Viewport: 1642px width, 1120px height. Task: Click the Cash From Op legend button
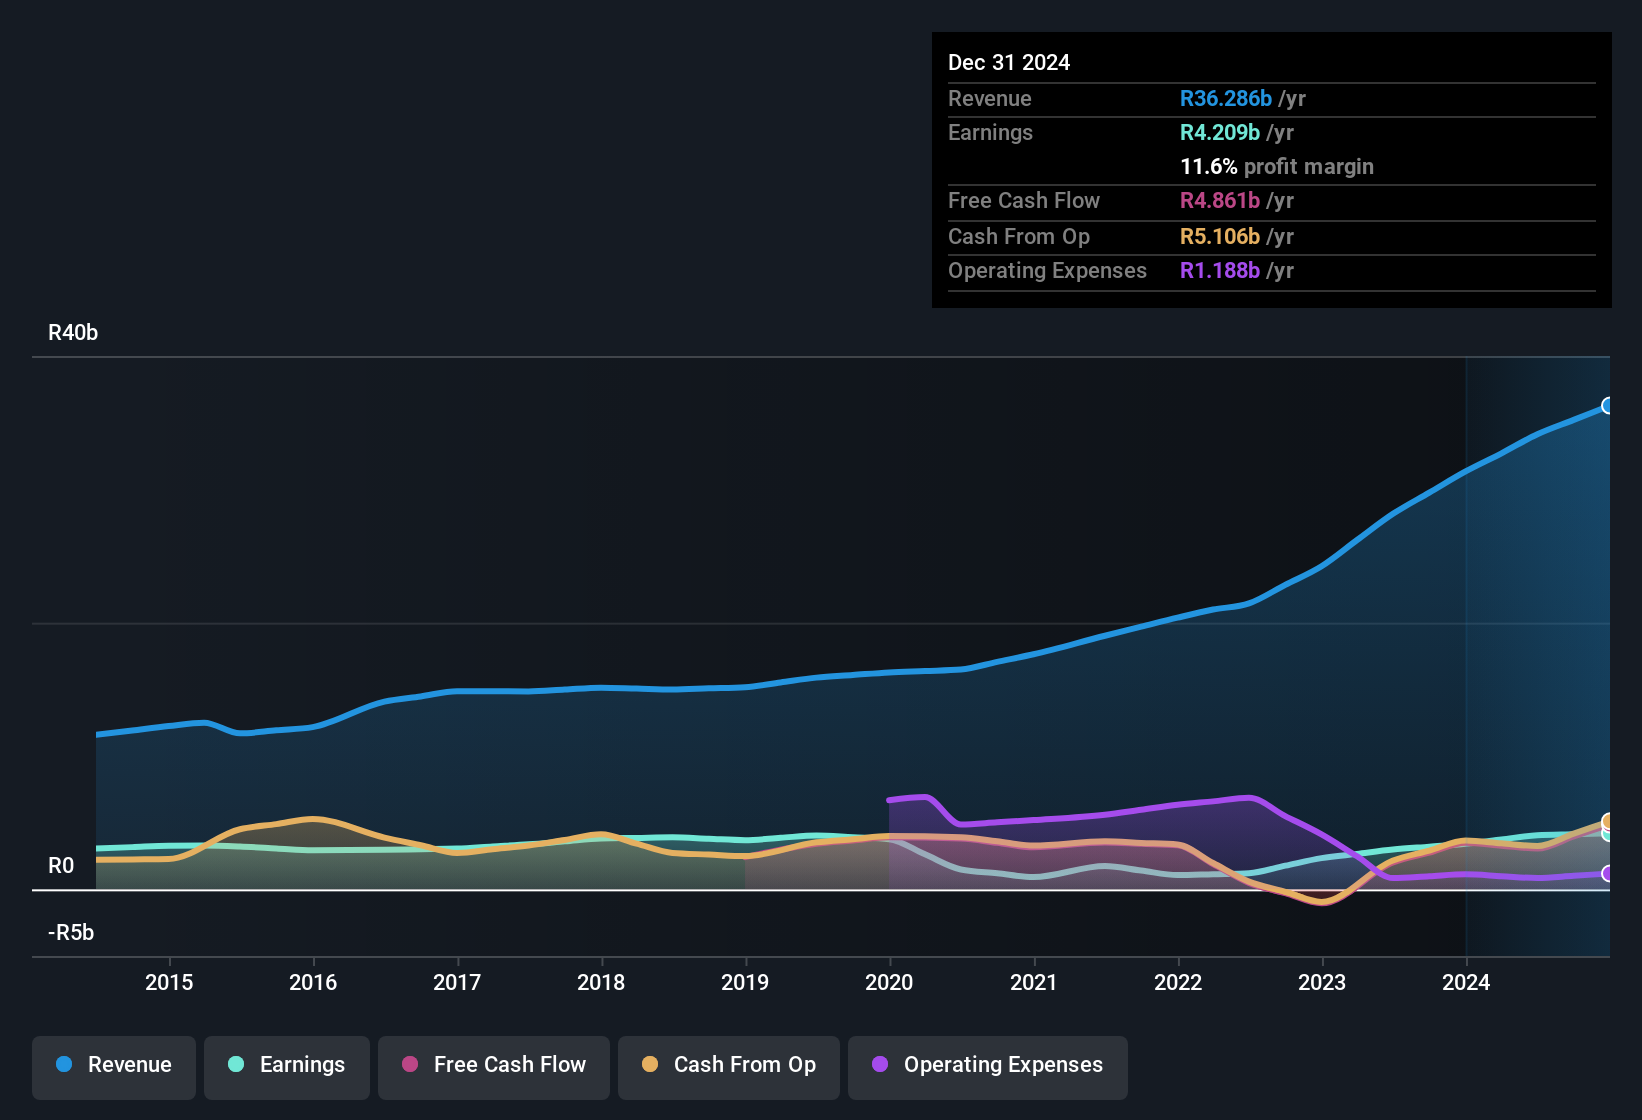tap(728, 1065)
